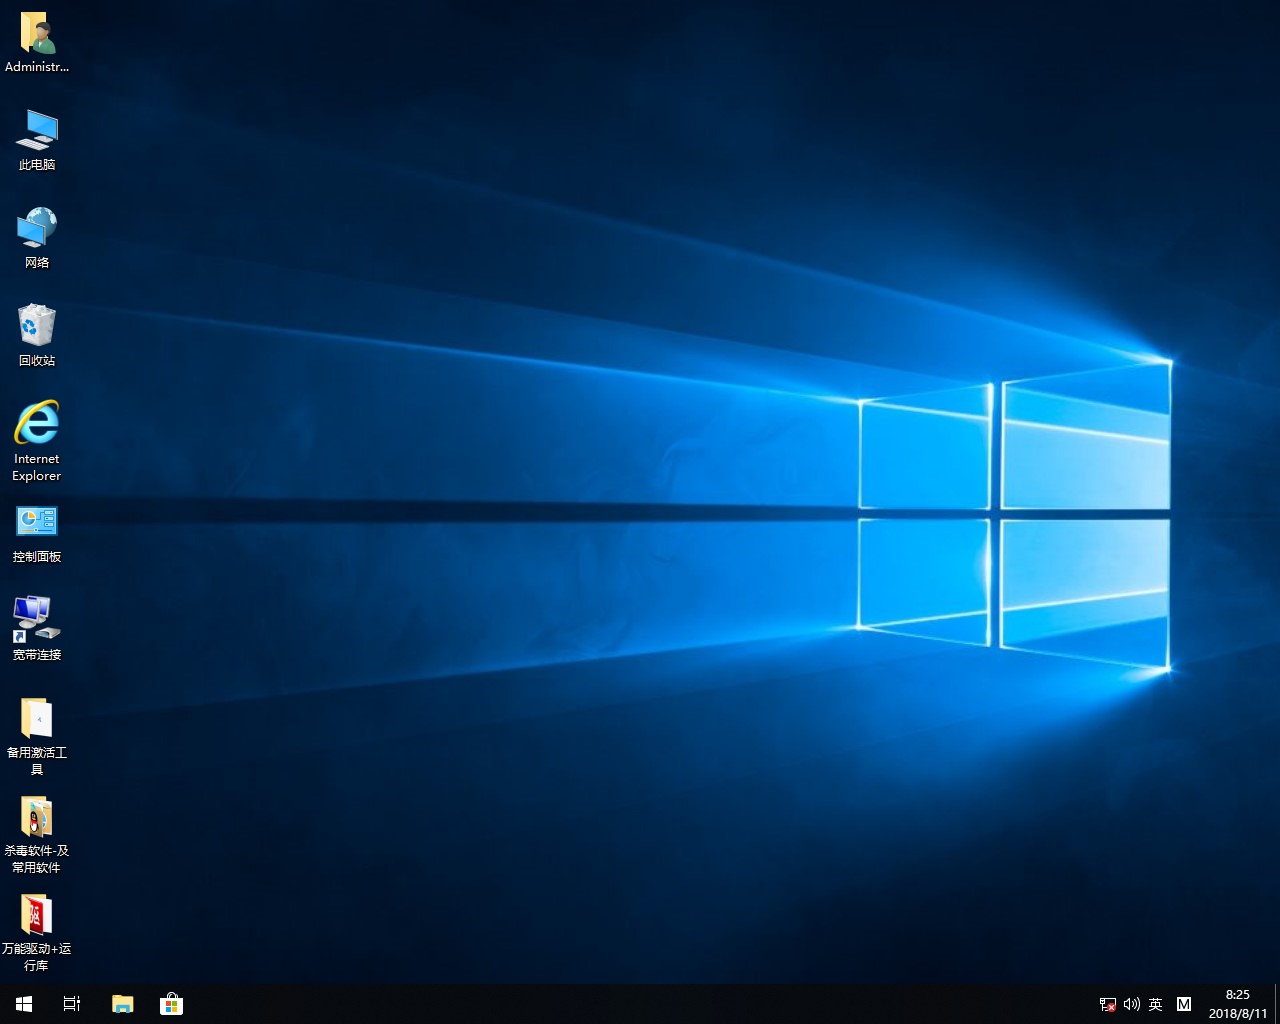Select the 杀毒软件-及常用软件 folder icon
This screenshot has width=1280, height=1024.
(37, 835)
